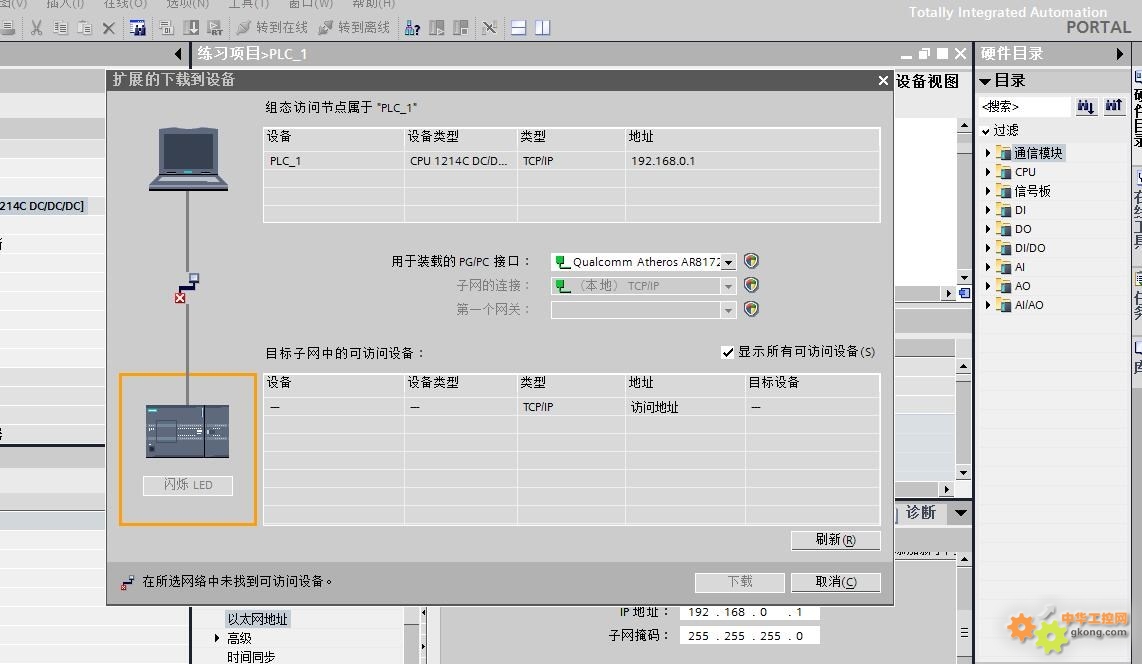Expand the AI/AO catalog folder
This screenshot has height=664, width=1142.
coord(988,305)
